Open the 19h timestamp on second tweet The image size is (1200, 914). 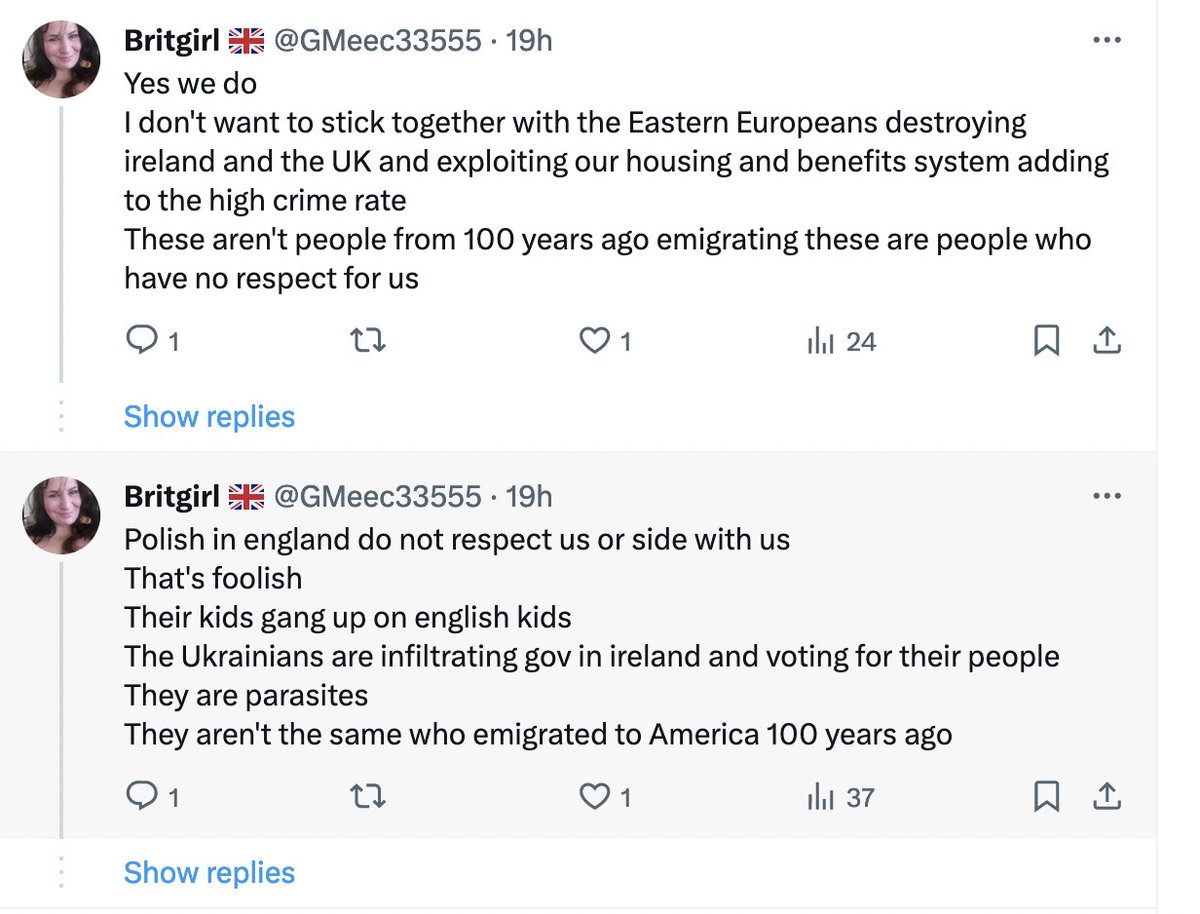[529, 496]
